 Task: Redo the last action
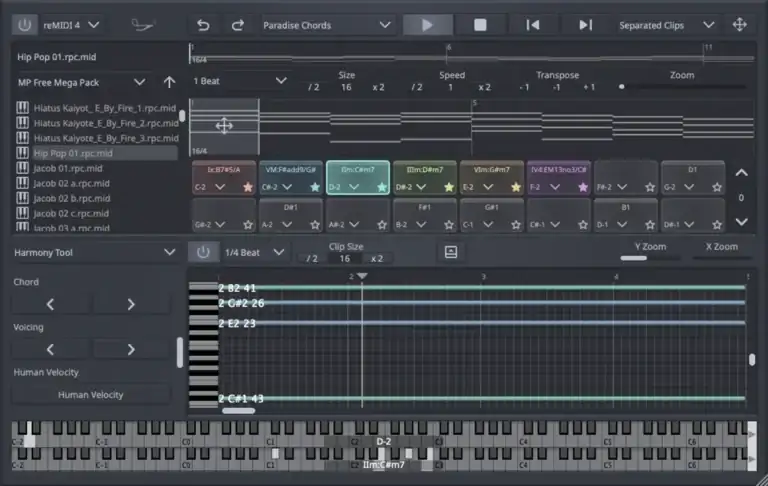click(x=238, y=25)
